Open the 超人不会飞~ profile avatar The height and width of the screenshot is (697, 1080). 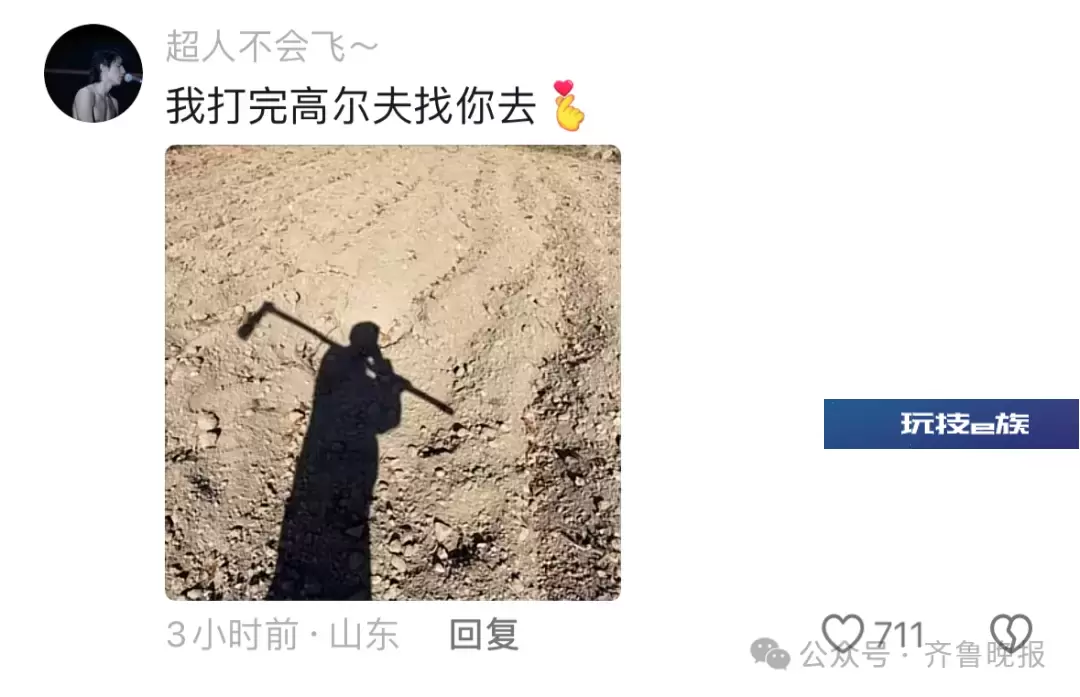tap(93, 73)
